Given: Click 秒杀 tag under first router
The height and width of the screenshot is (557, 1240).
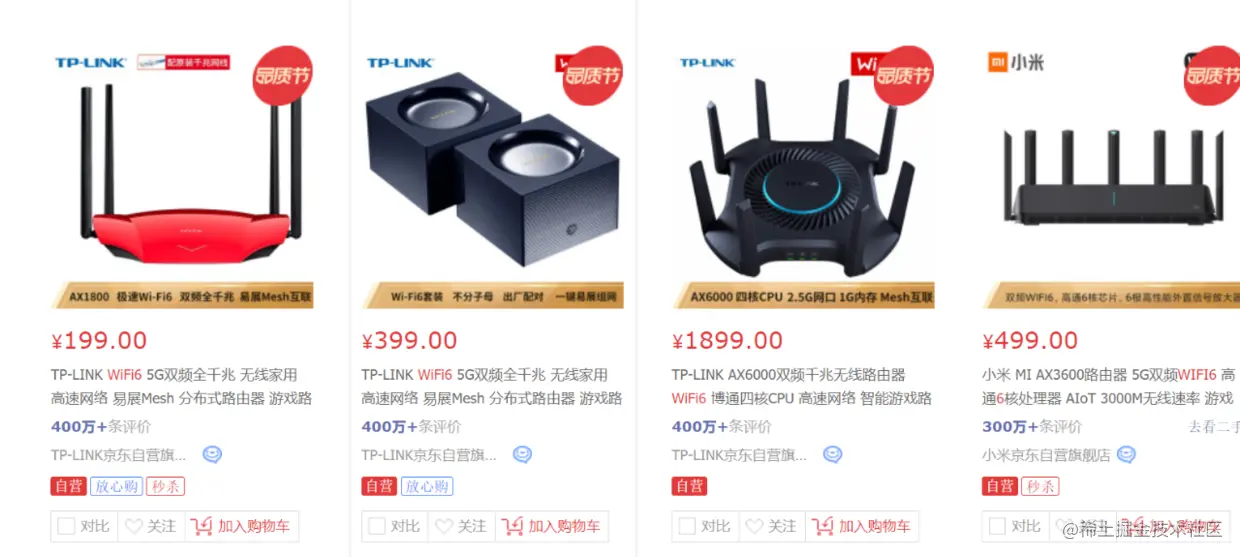Looking at the screenshot, I should click(166, 486).
